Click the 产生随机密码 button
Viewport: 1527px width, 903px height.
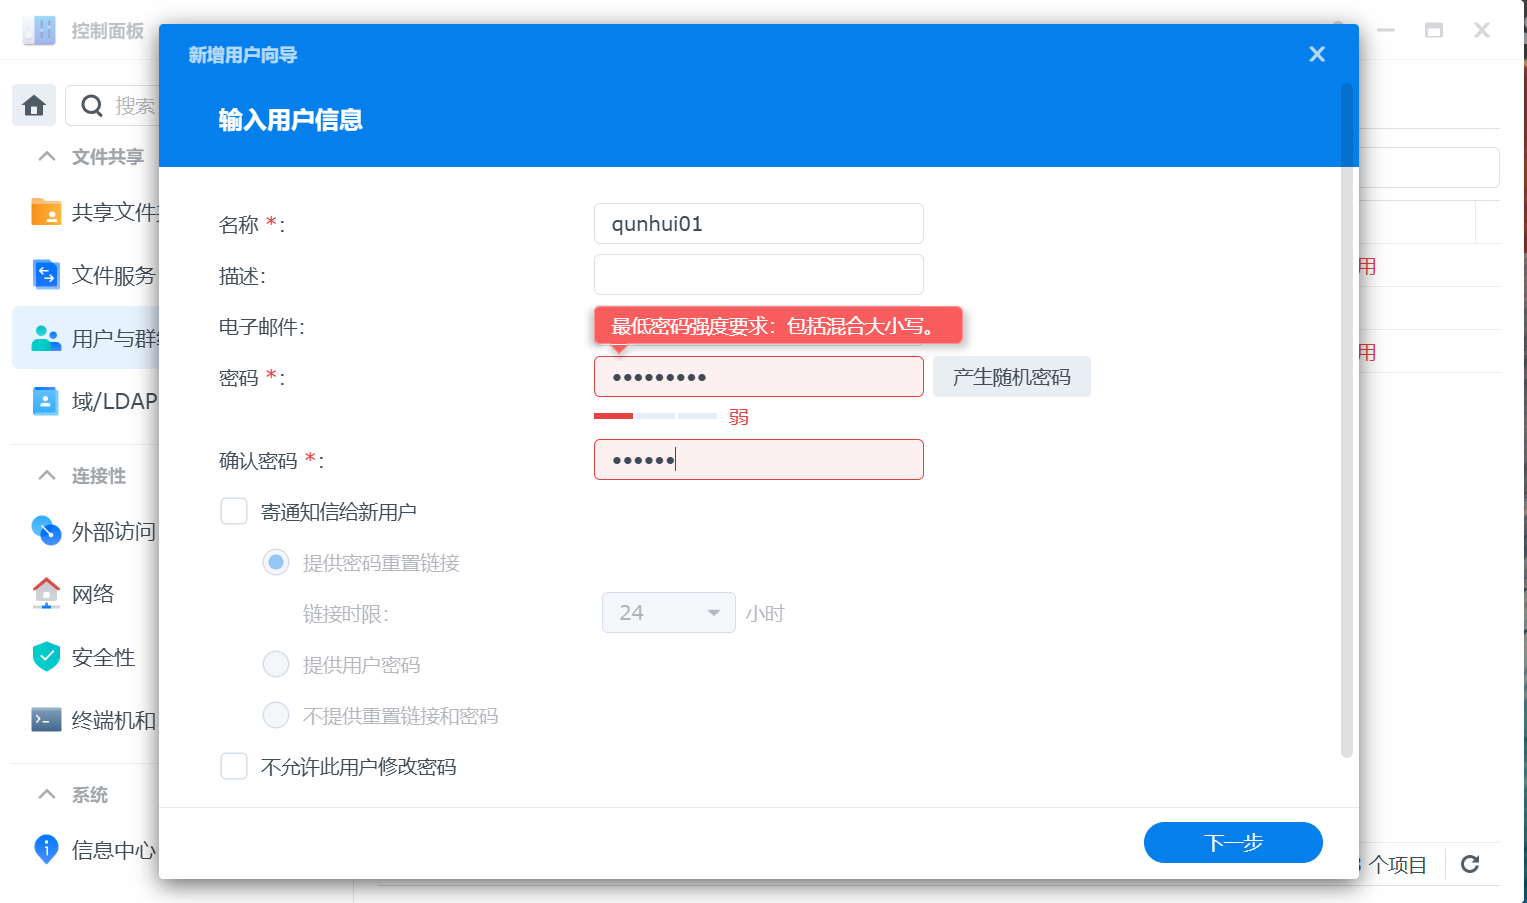[x=1011, y=376]
